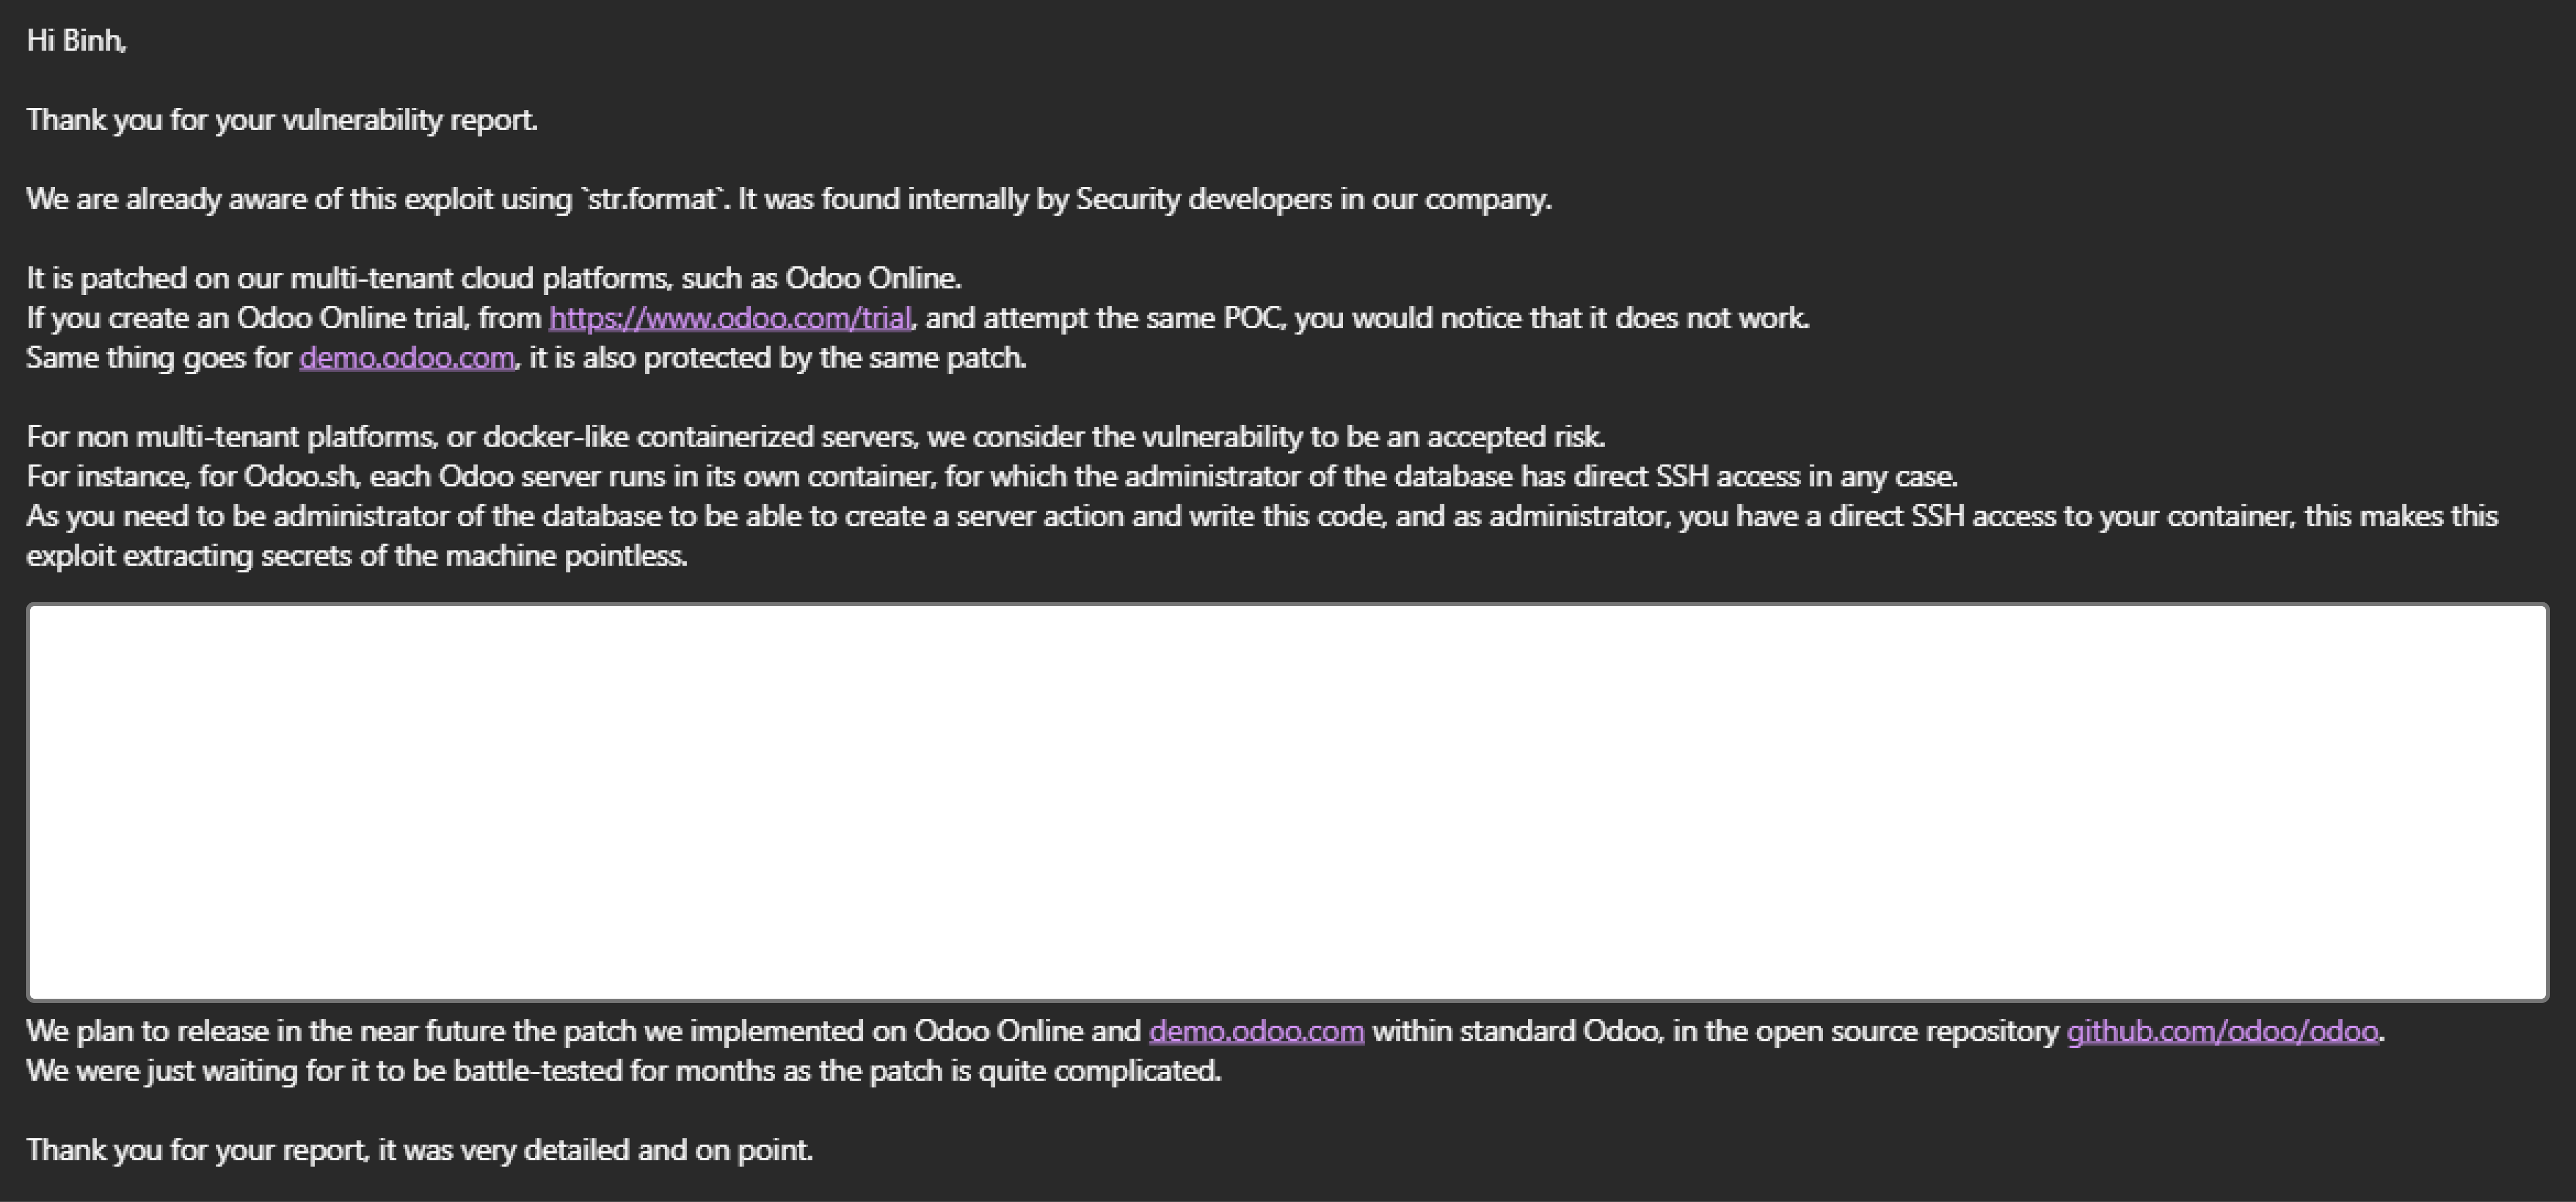Open the github.com/odoo/odoo repository link
Screen dimensions: 2576x1202
coord(2222,1031)
